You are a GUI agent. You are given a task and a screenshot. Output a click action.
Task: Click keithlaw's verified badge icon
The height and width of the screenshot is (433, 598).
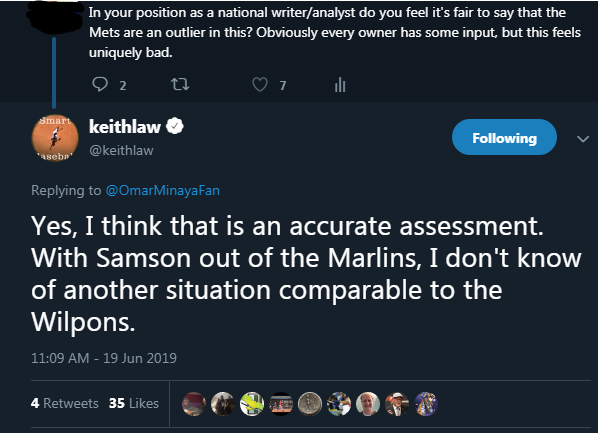[x=175, y=126]
